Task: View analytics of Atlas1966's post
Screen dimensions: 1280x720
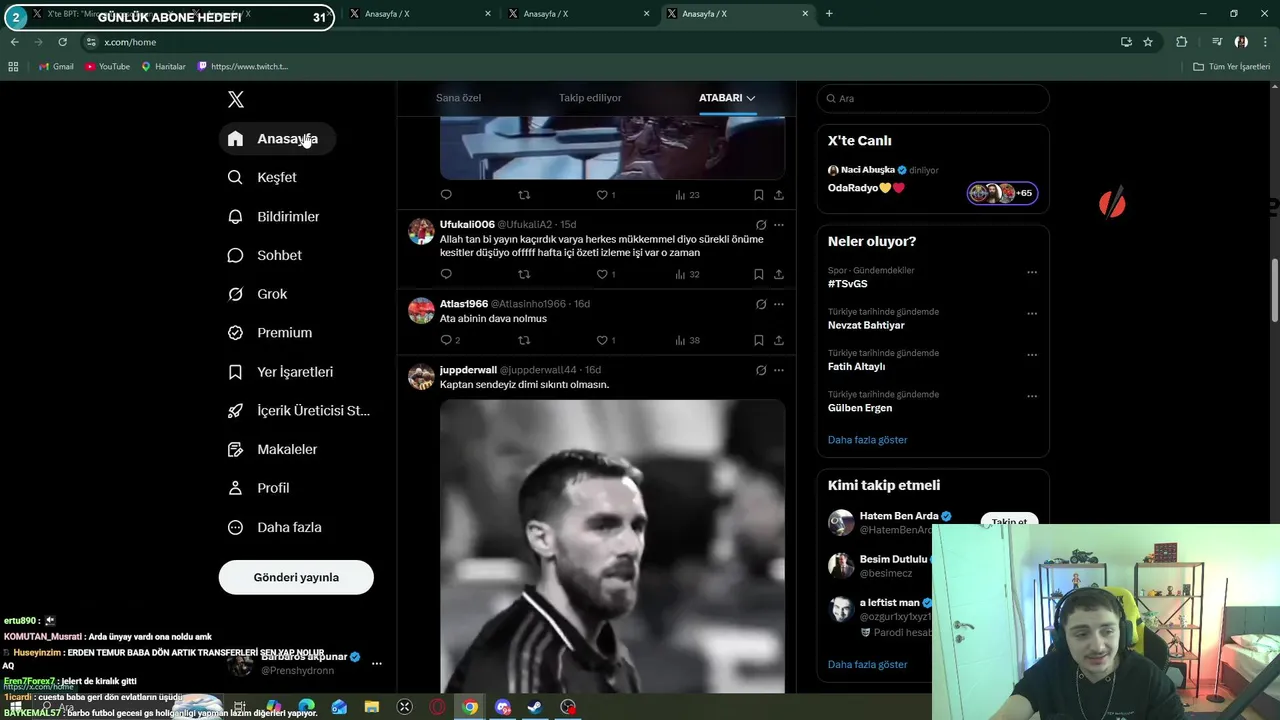Action: pos(687,340)
